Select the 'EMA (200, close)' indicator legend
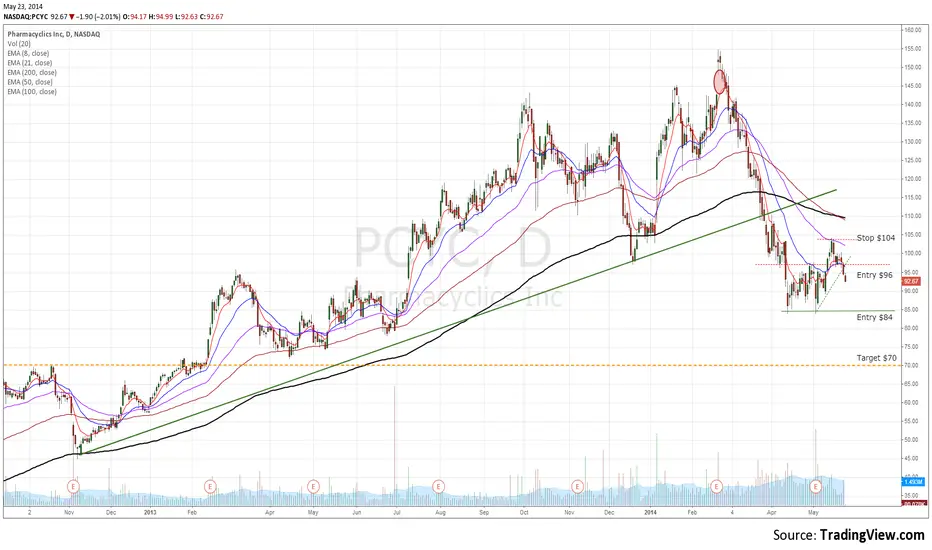 (32, 73)
